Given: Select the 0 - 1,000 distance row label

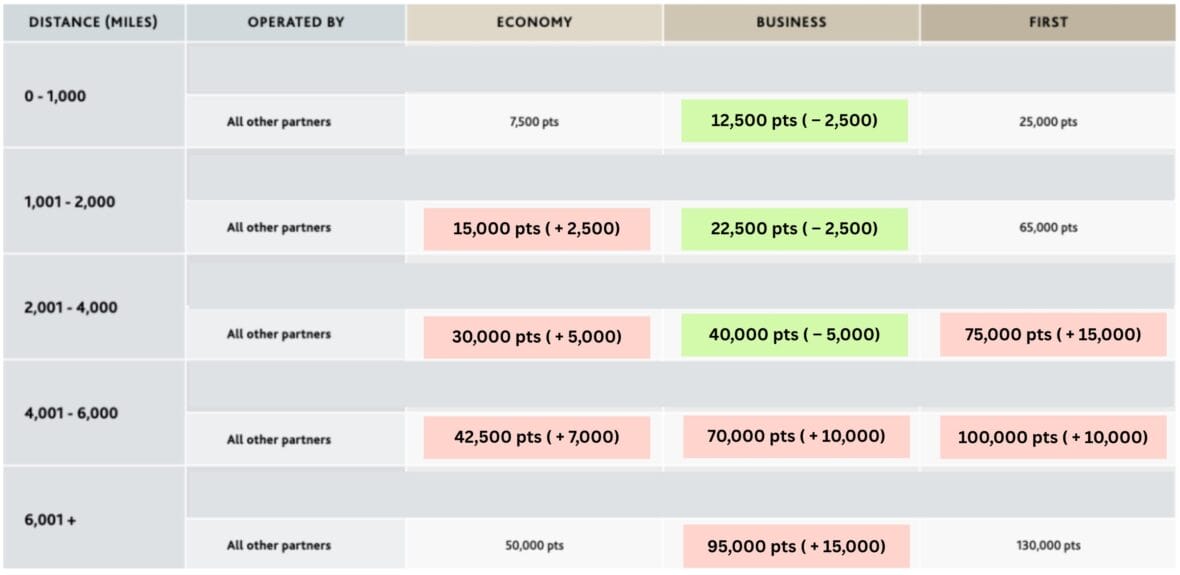Looking at the screenshot, I should 56,97.
